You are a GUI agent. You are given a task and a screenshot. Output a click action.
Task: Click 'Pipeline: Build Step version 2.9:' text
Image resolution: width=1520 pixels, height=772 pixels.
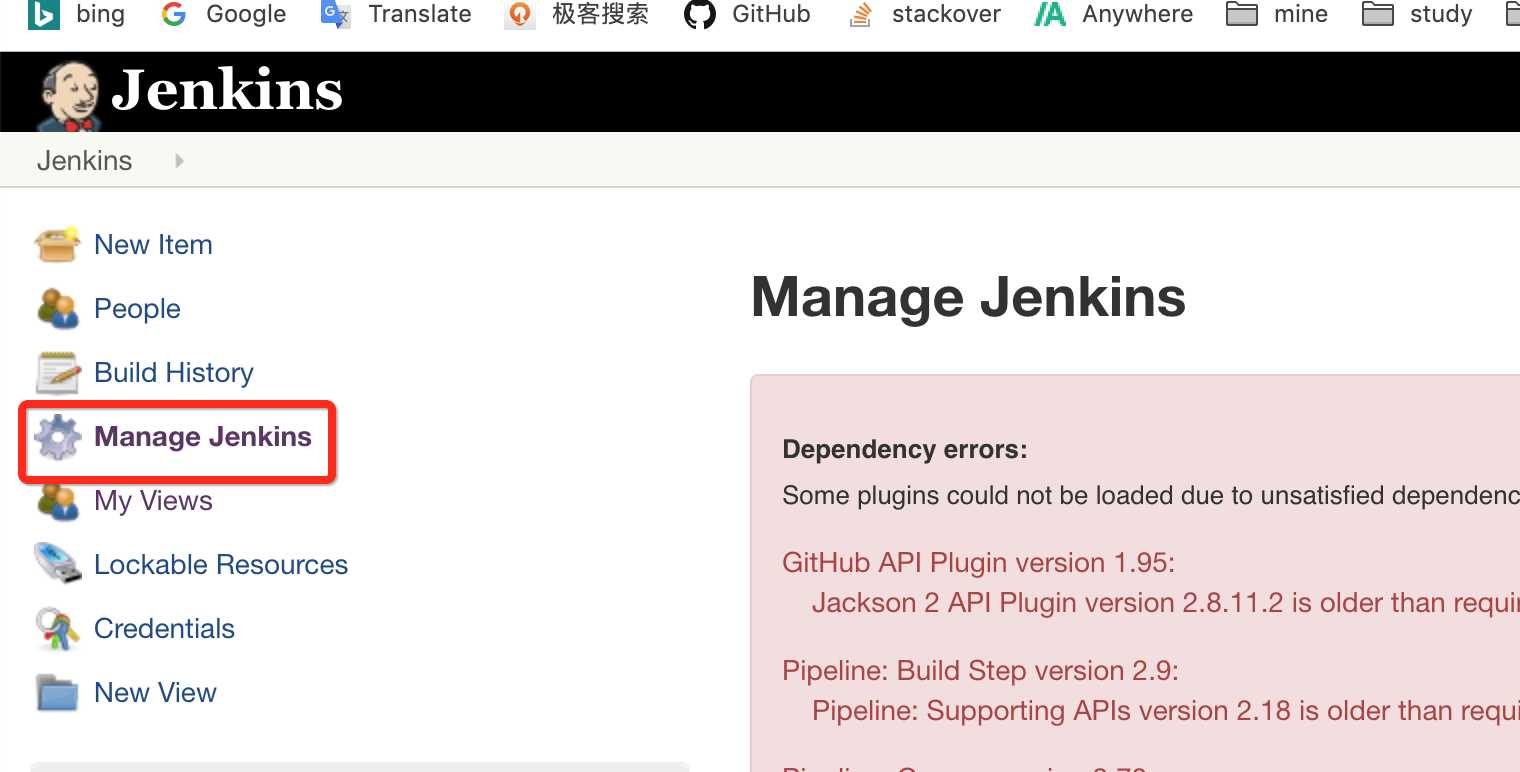tap(980, 671)
